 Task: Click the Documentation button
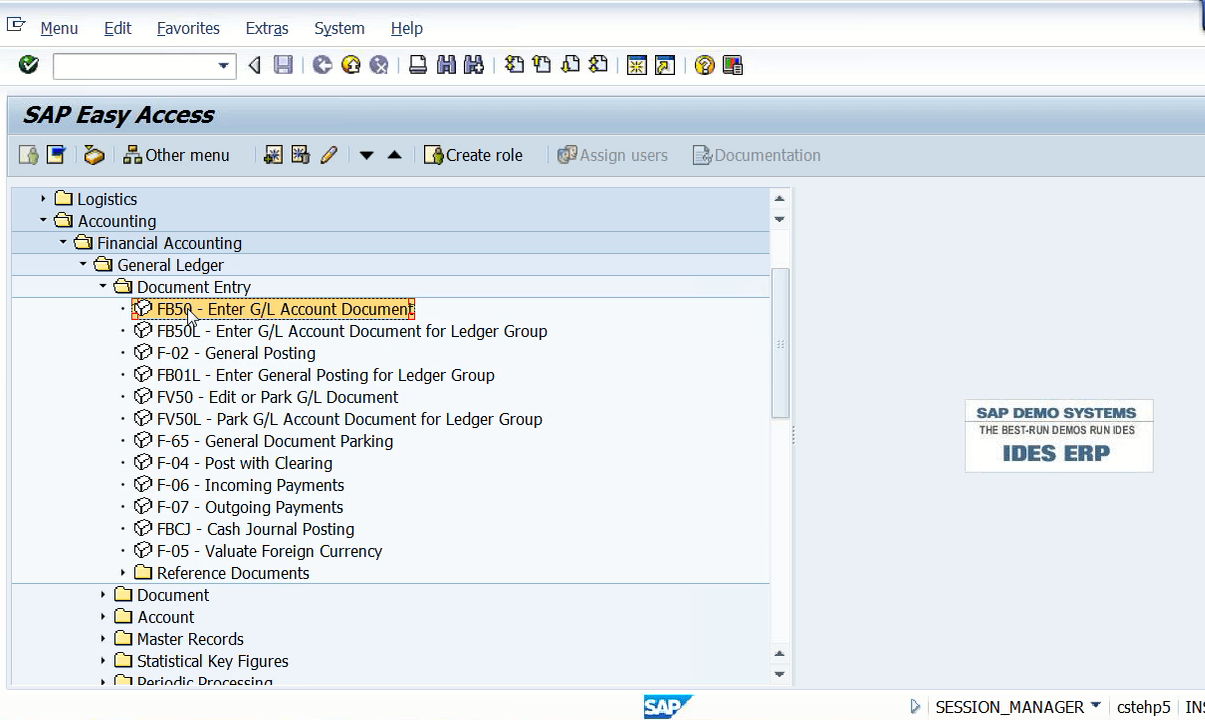(756, 155)
